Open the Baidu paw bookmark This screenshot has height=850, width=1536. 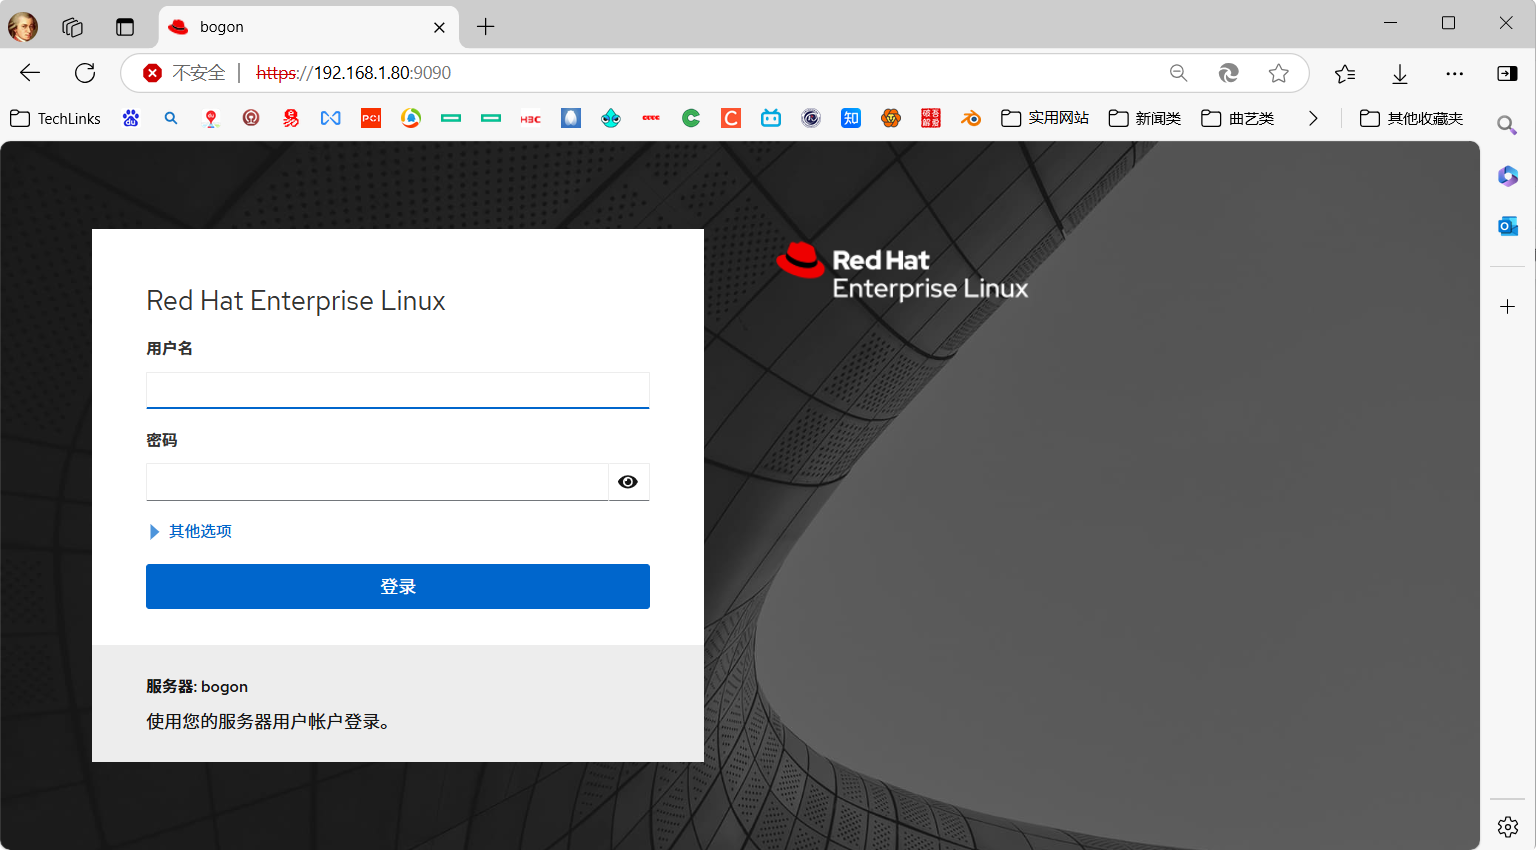[x=131, y=118]
